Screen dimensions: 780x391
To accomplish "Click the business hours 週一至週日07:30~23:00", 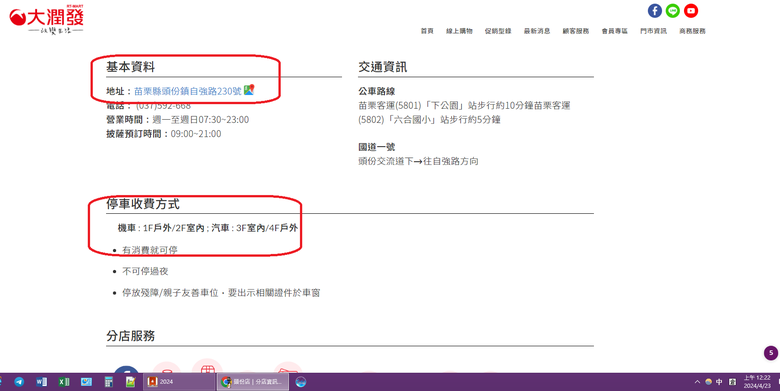I will click(x=200, y=119).
